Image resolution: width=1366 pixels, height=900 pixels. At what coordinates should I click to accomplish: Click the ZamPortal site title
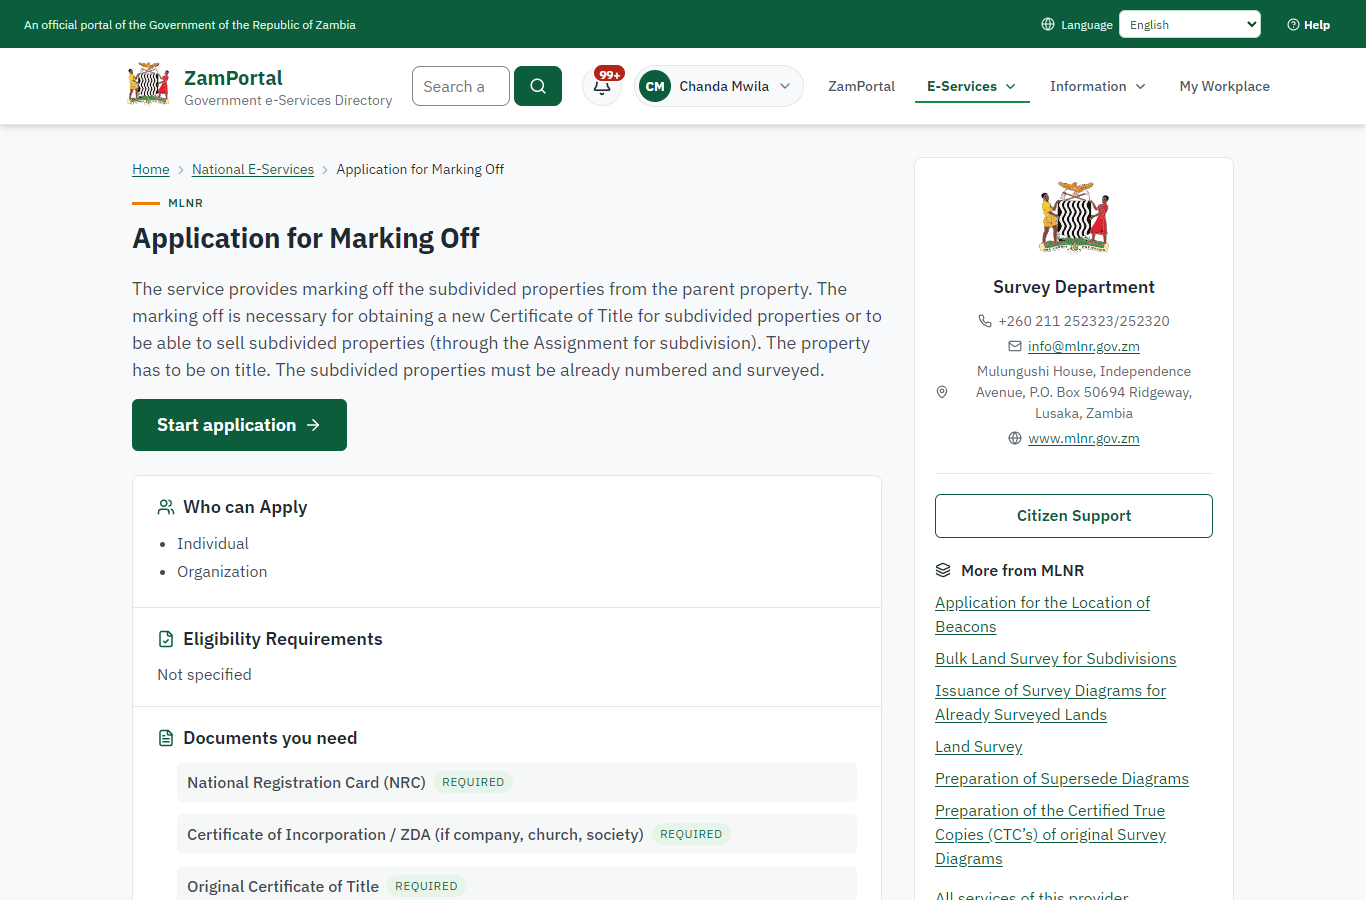pos(233,77)
